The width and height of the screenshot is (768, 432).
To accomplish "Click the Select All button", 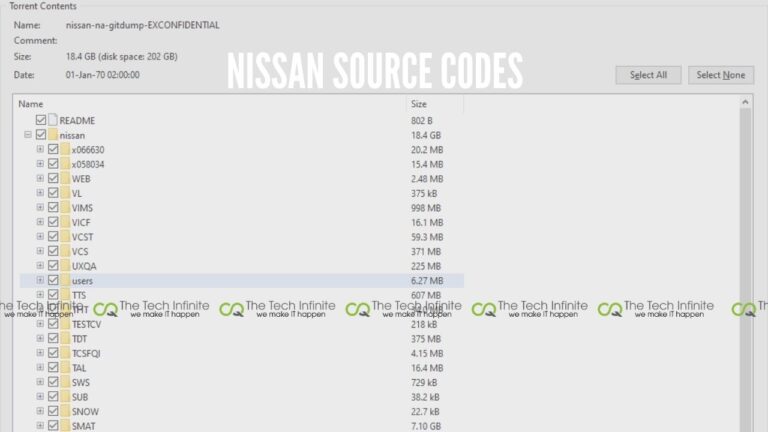I will coord(648,75).
